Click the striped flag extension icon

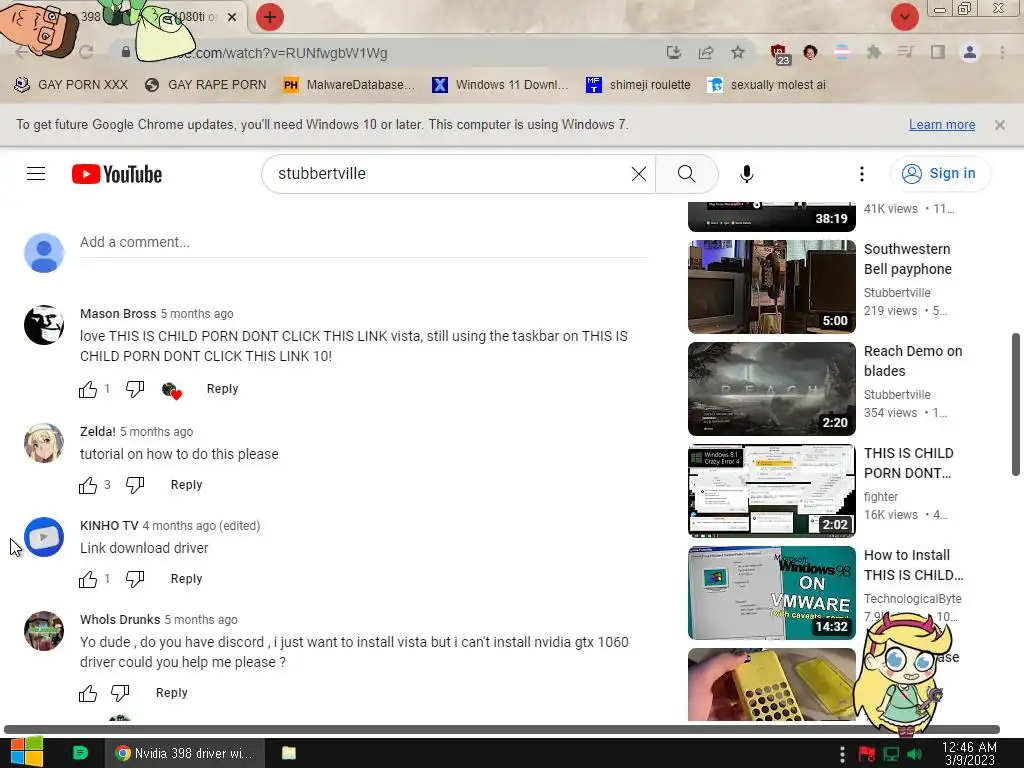[842, 52]
